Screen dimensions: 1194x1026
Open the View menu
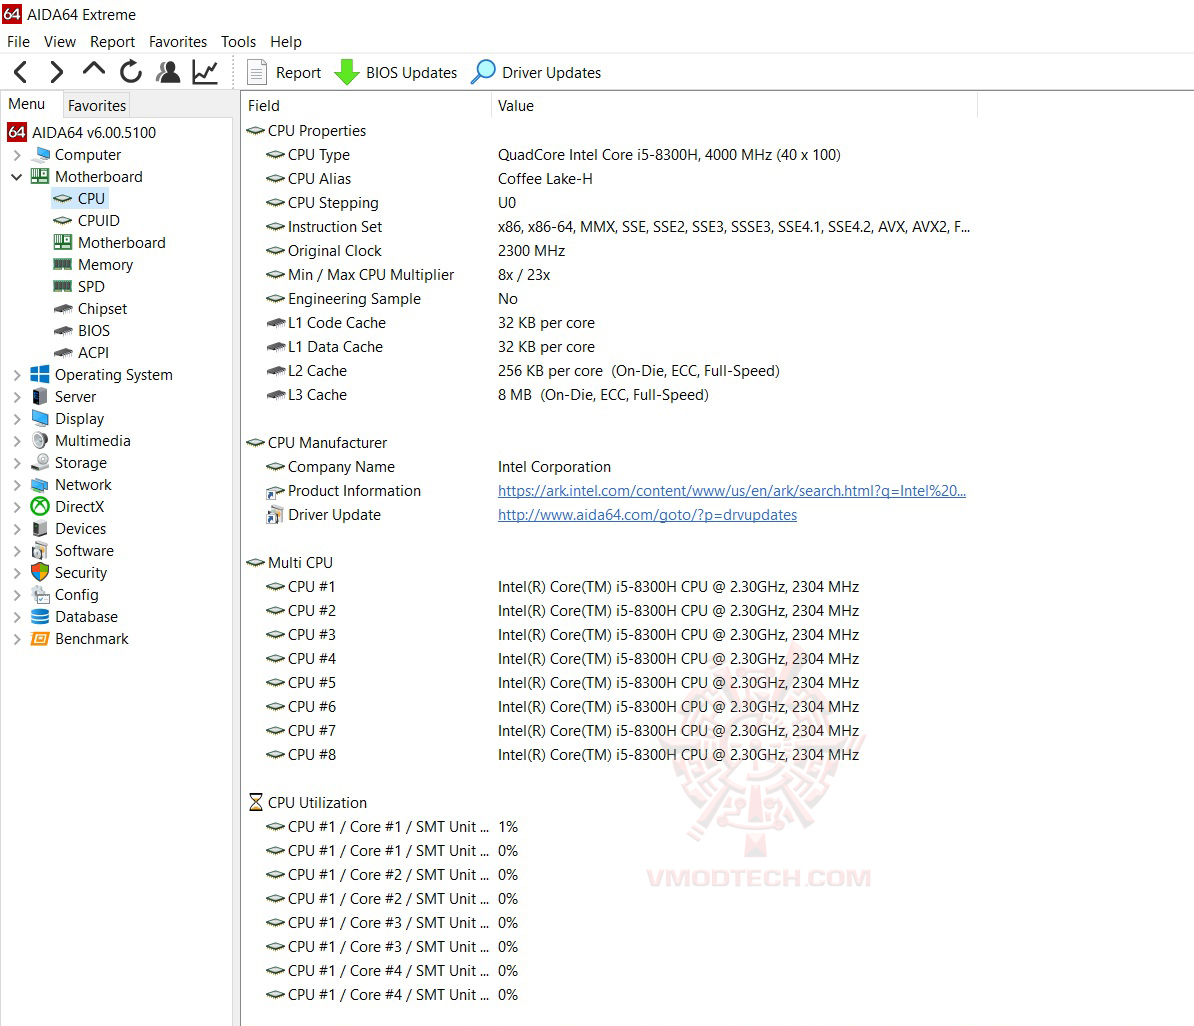point(59,42)
